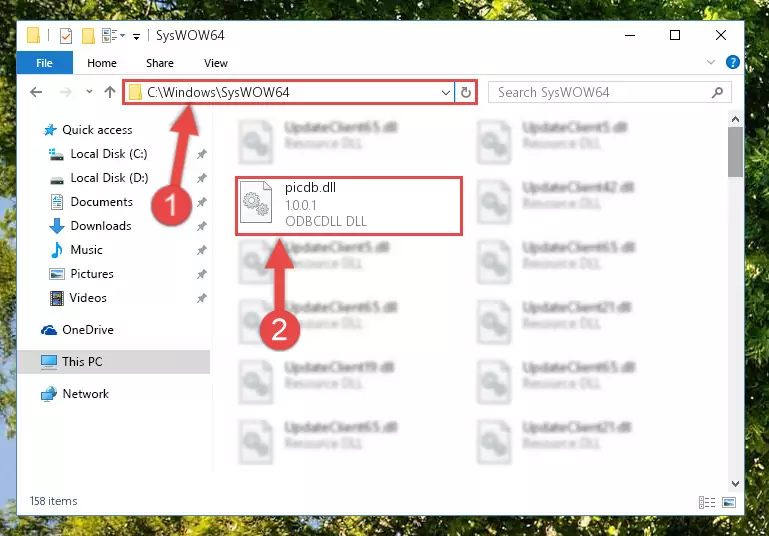This screenshot has height=536, width=769.
Task: Click the pin icon next to Local Disk (C:)
Action: pyautogui.click(x=202, y=154)
